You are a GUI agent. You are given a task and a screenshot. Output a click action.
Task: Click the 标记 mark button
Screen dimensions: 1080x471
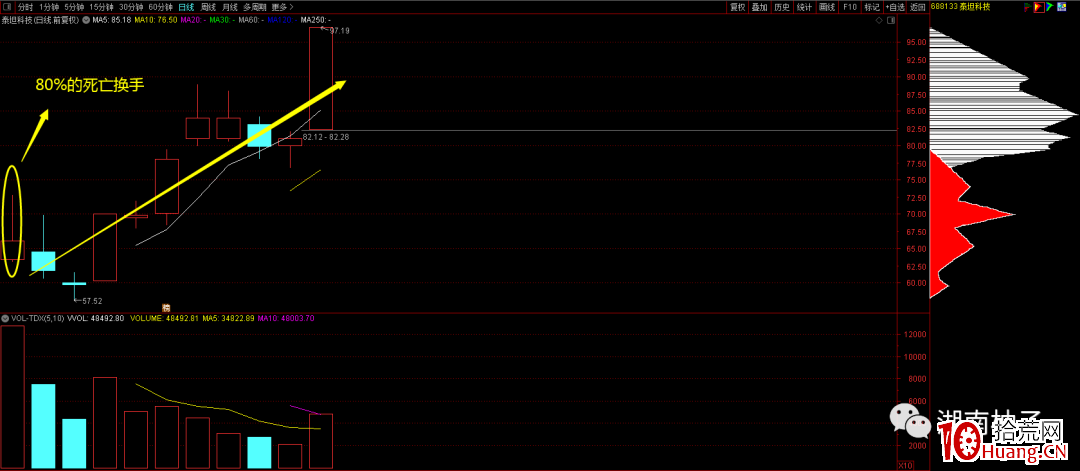coord(872,7)
